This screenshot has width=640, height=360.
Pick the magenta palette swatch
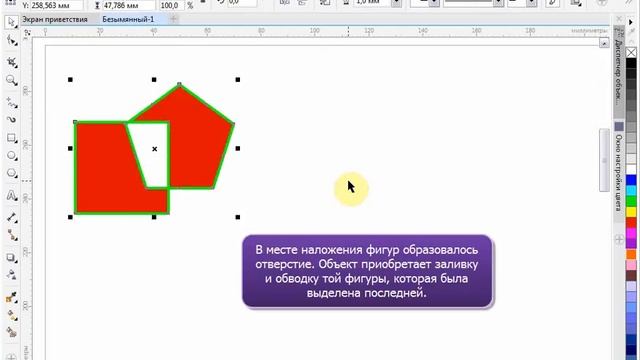(631, 233)
